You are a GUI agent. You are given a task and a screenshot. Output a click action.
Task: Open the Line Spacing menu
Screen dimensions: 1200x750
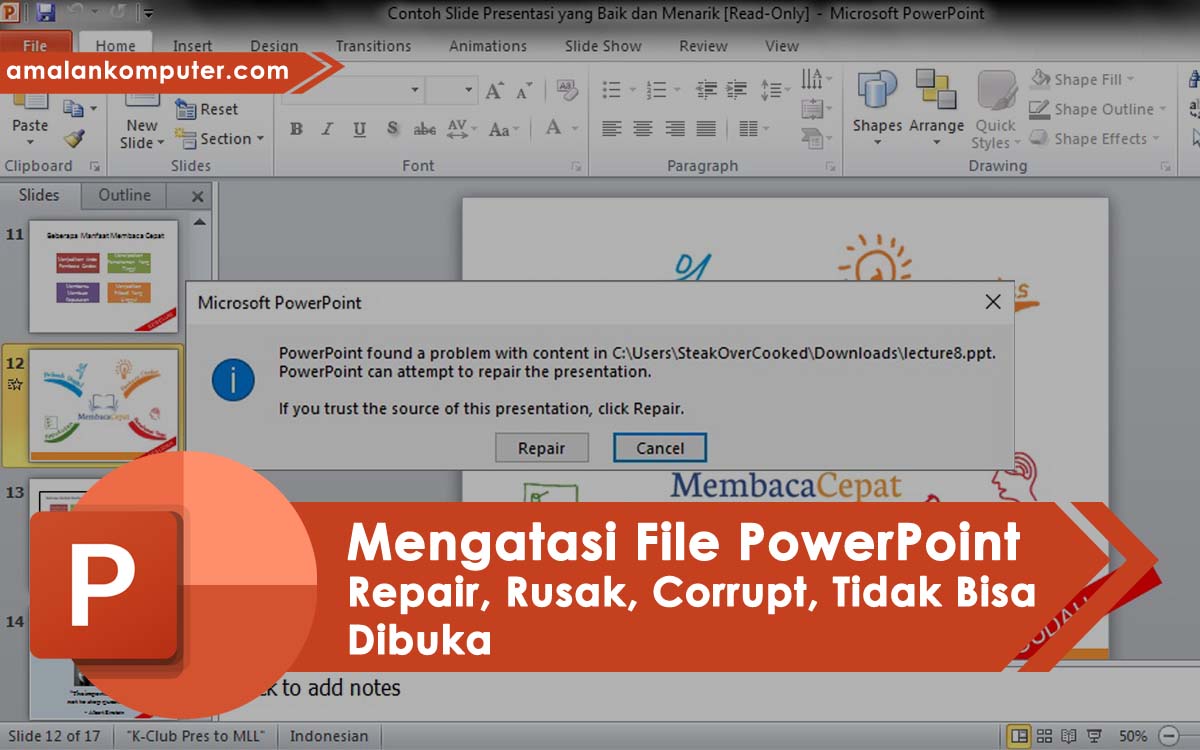775,90
